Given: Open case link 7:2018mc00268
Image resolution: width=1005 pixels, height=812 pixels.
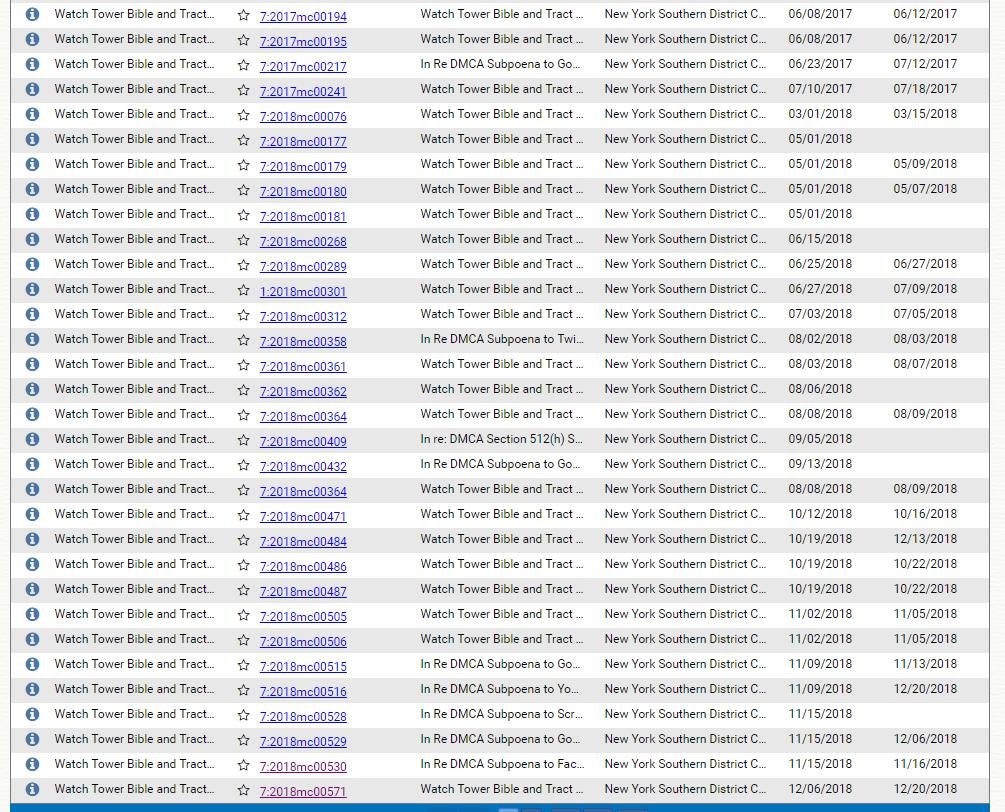Looking at the screenshot, I should [303, 241].
